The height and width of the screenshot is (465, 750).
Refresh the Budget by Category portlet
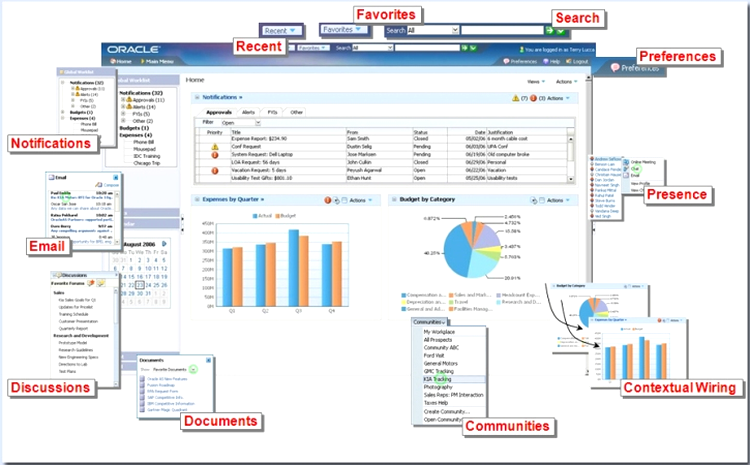tap(533, 200)
